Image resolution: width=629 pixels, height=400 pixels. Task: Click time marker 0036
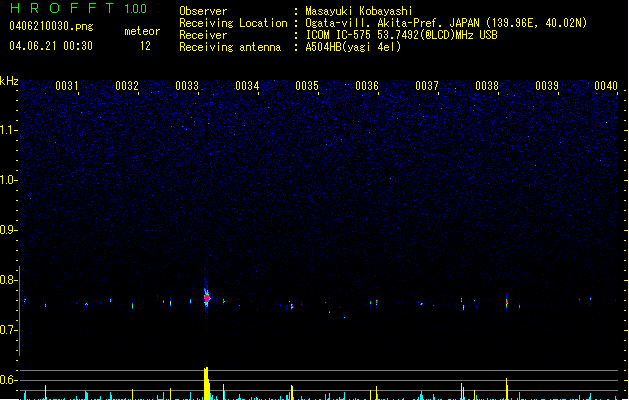[x=367, y=86]
